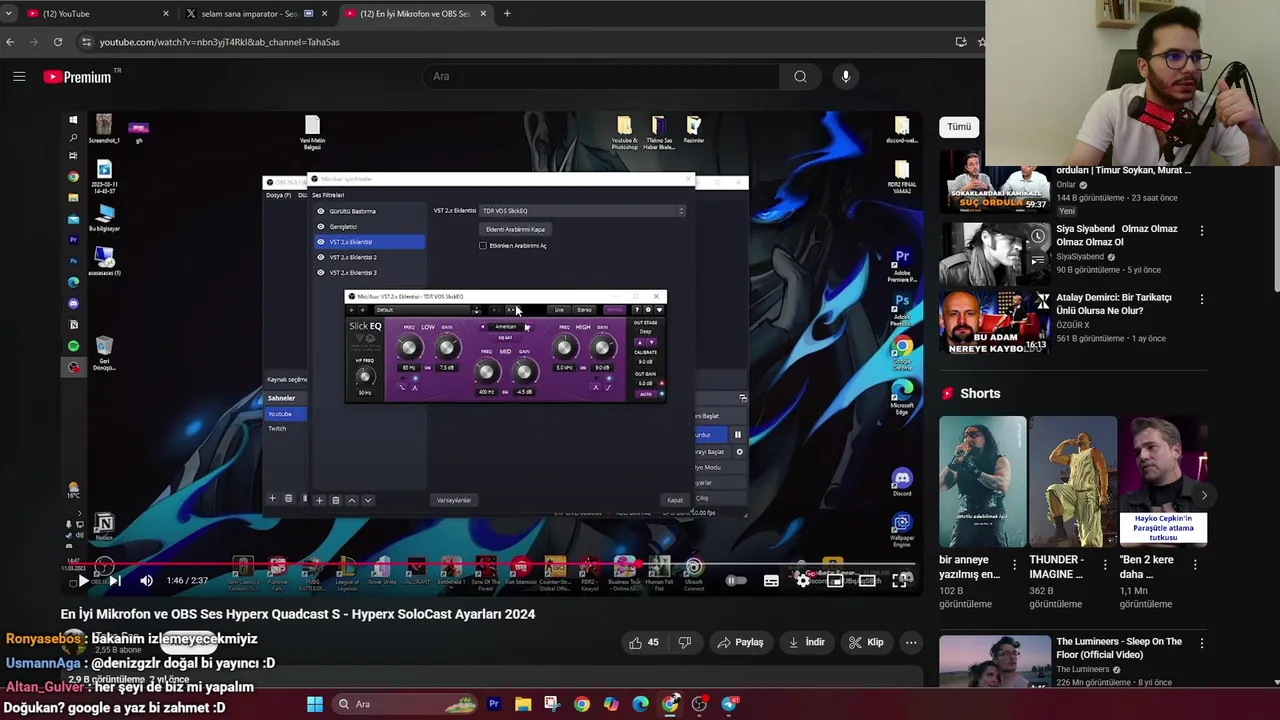Open Windows Start menu on taskbar
The height and width of the screenshot is (720, 1280).
click(x=315, y=704)
